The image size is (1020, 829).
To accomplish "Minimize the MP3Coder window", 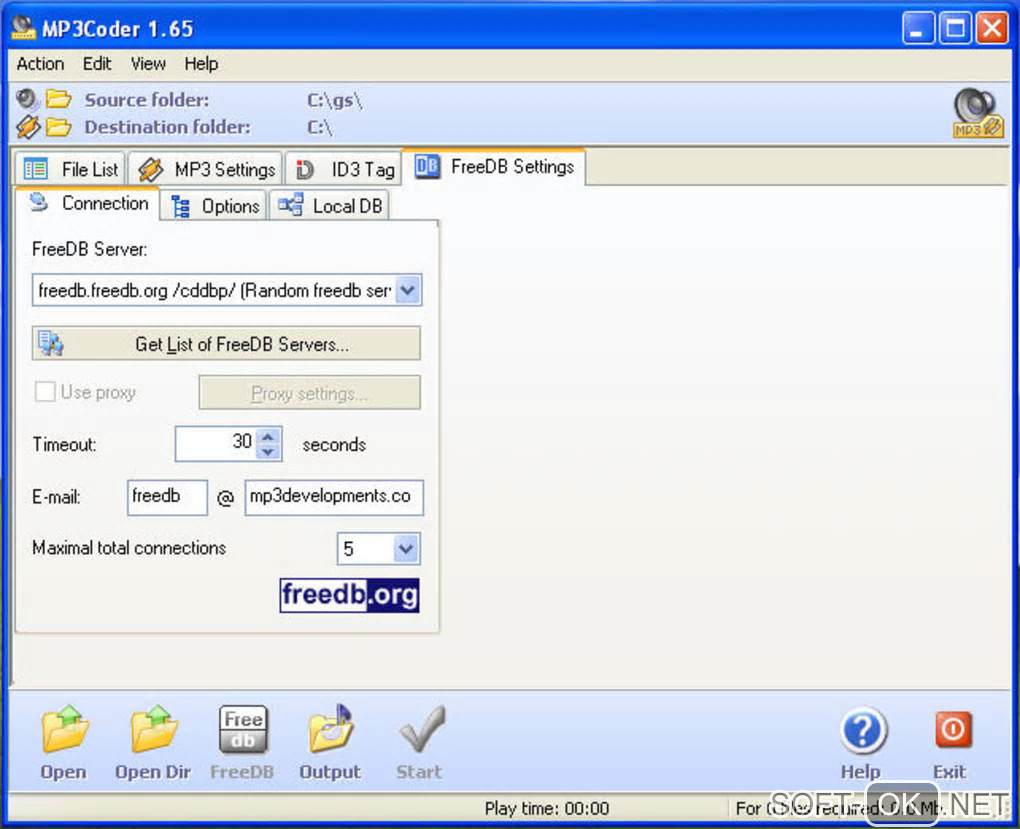I will [x=918, y=28].
